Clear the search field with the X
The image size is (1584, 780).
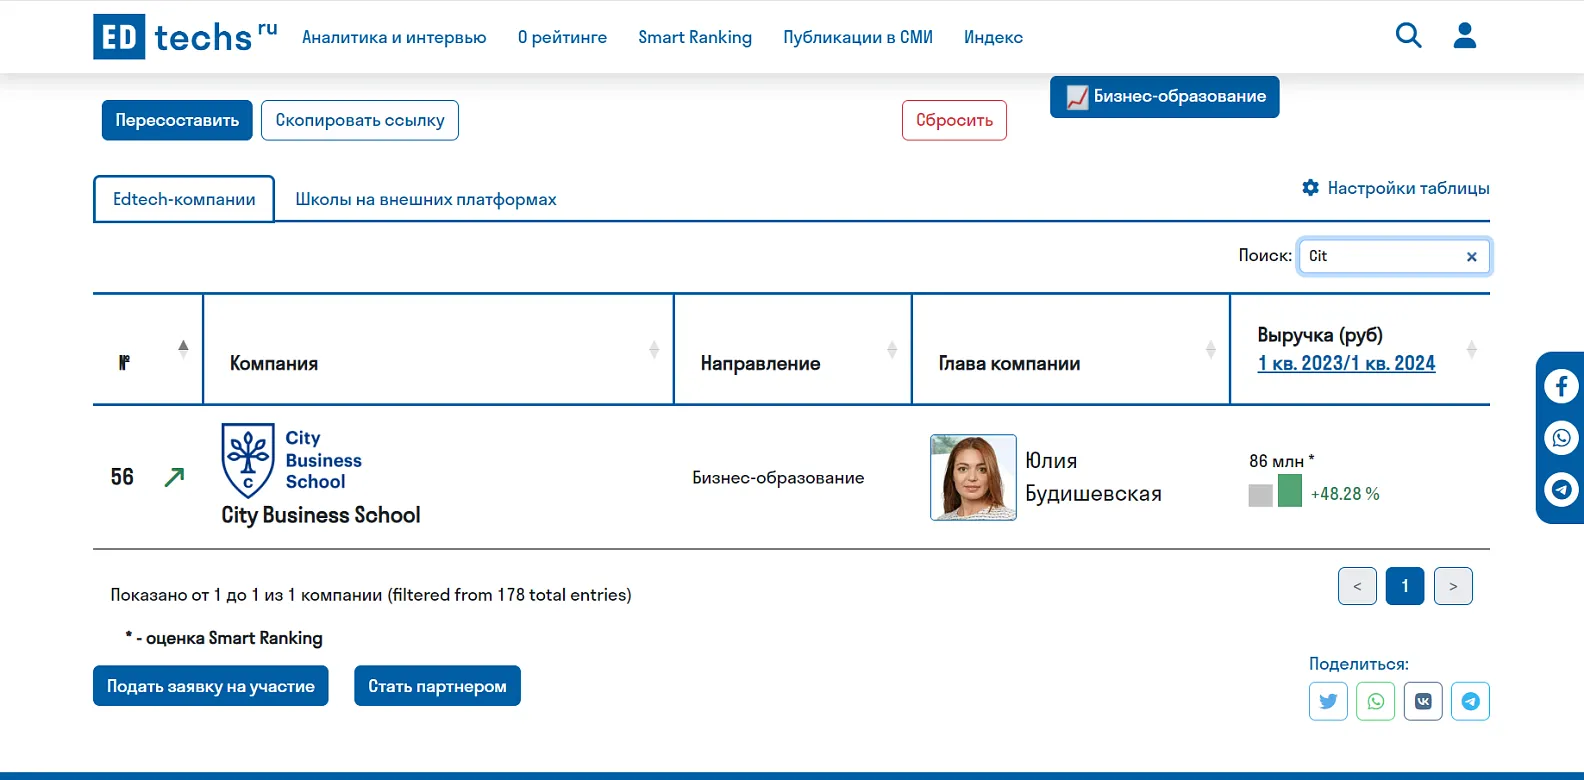pyautogui.click(x=1471, y=257)
